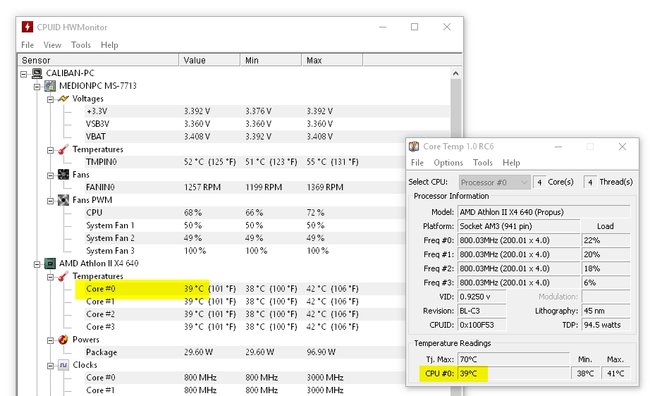
Task: Click the MEDIONPC MS-7713 motherboard icon
Action: (50, 86)
